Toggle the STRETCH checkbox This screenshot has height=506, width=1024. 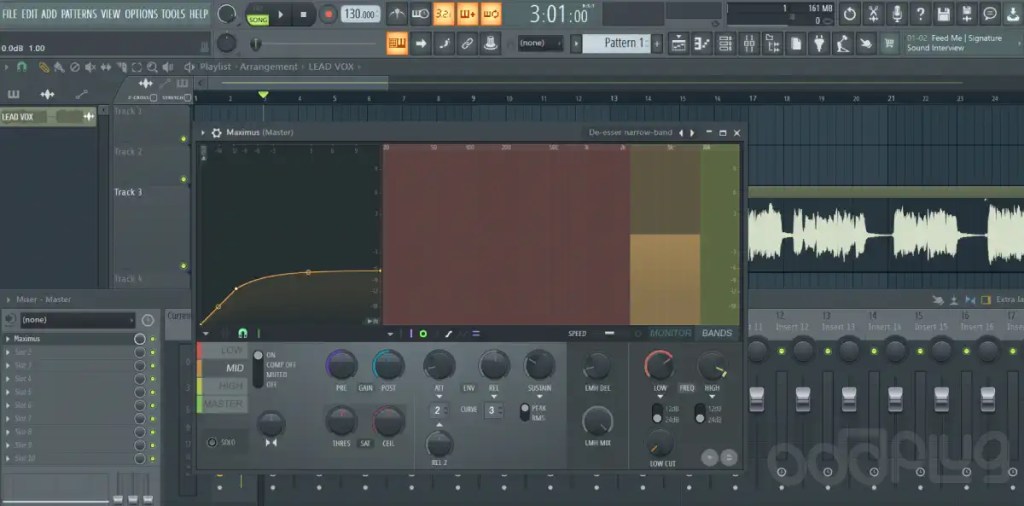click(x=187, y=98)
